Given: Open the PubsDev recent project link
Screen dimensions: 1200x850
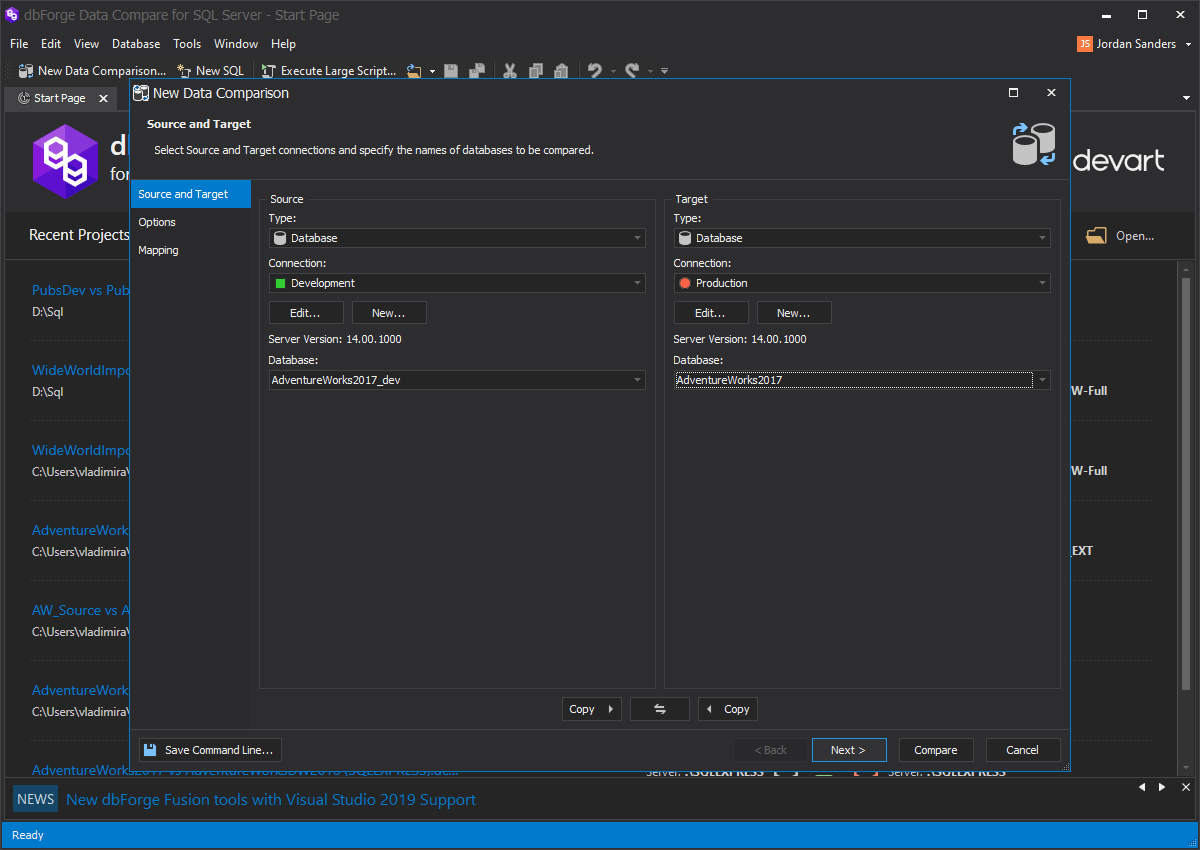Looking at the screenshot, I should point(81,290).
